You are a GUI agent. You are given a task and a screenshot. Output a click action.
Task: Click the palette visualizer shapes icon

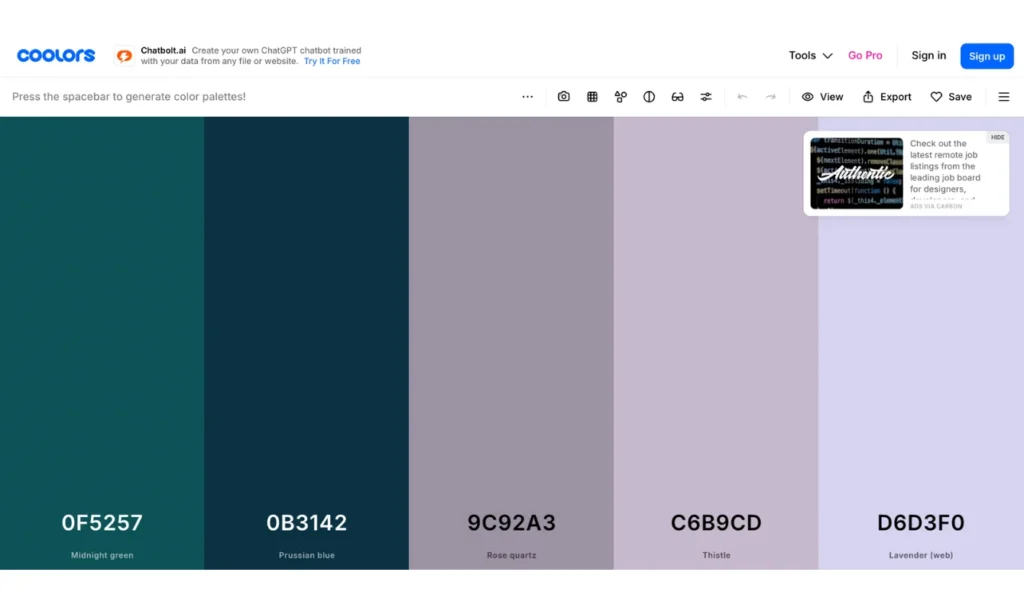(x=621, y=97)
